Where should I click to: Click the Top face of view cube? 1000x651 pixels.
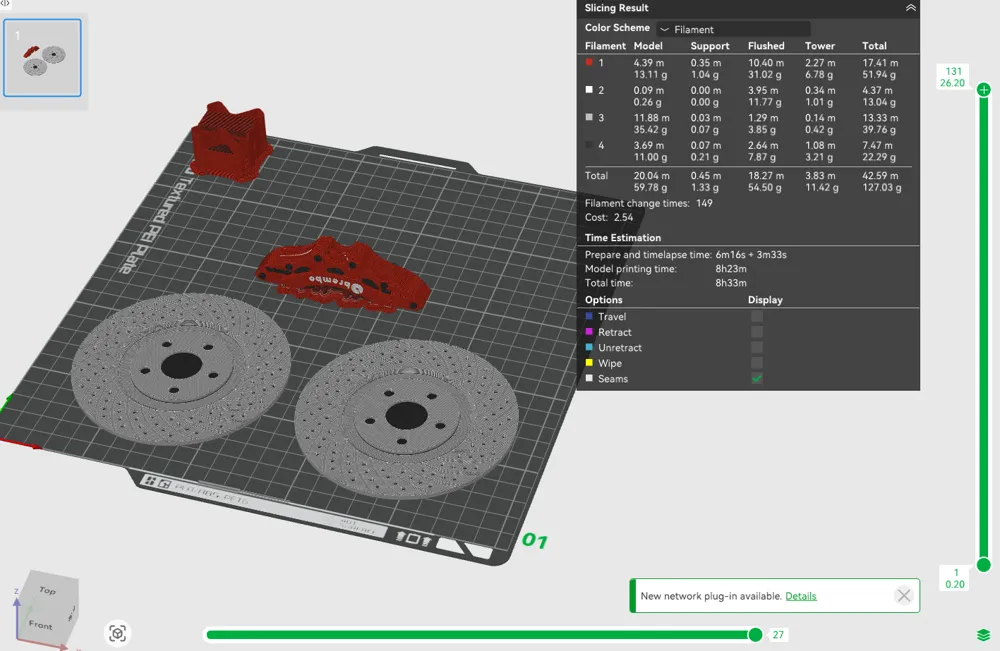pos(52,588)
